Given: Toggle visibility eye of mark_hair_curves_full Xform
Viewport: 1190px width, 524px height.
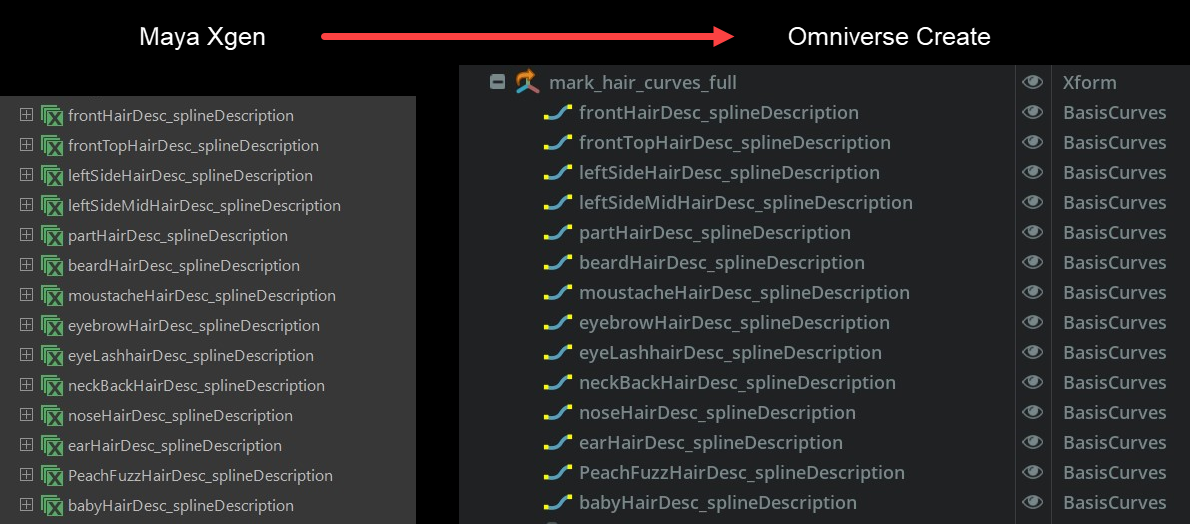Looking at the screenshot, I should pos(1032,82).
